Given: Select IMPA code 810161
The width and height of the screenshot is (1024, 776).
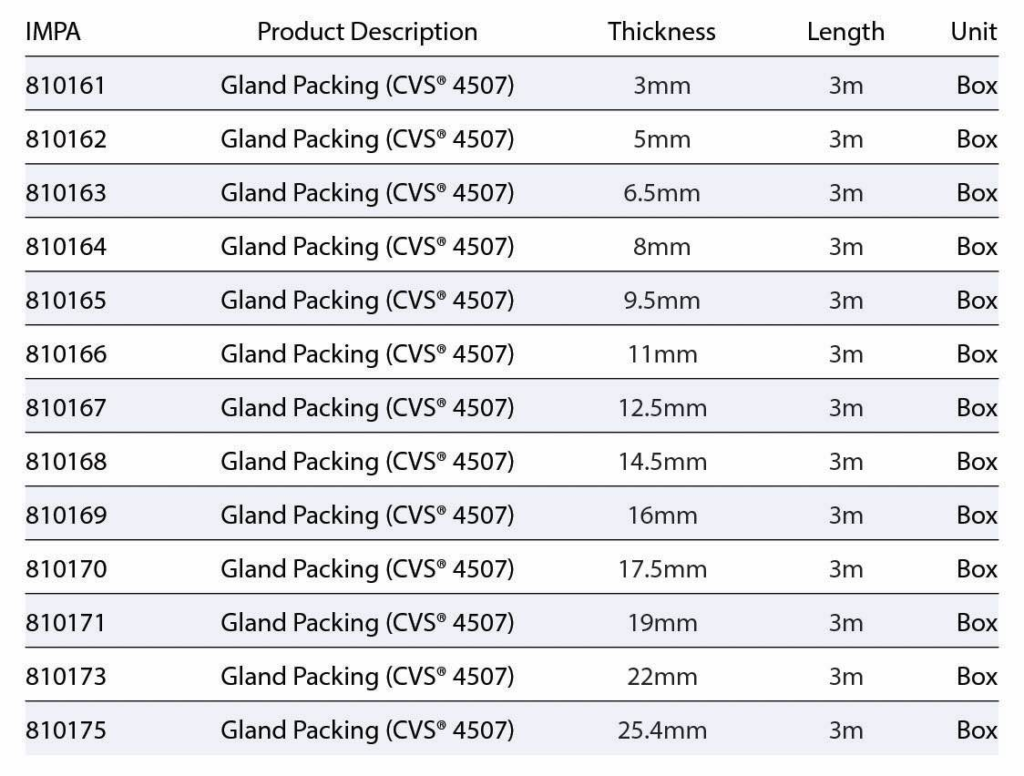Looking at the screenshot, I should click(65, 86).
